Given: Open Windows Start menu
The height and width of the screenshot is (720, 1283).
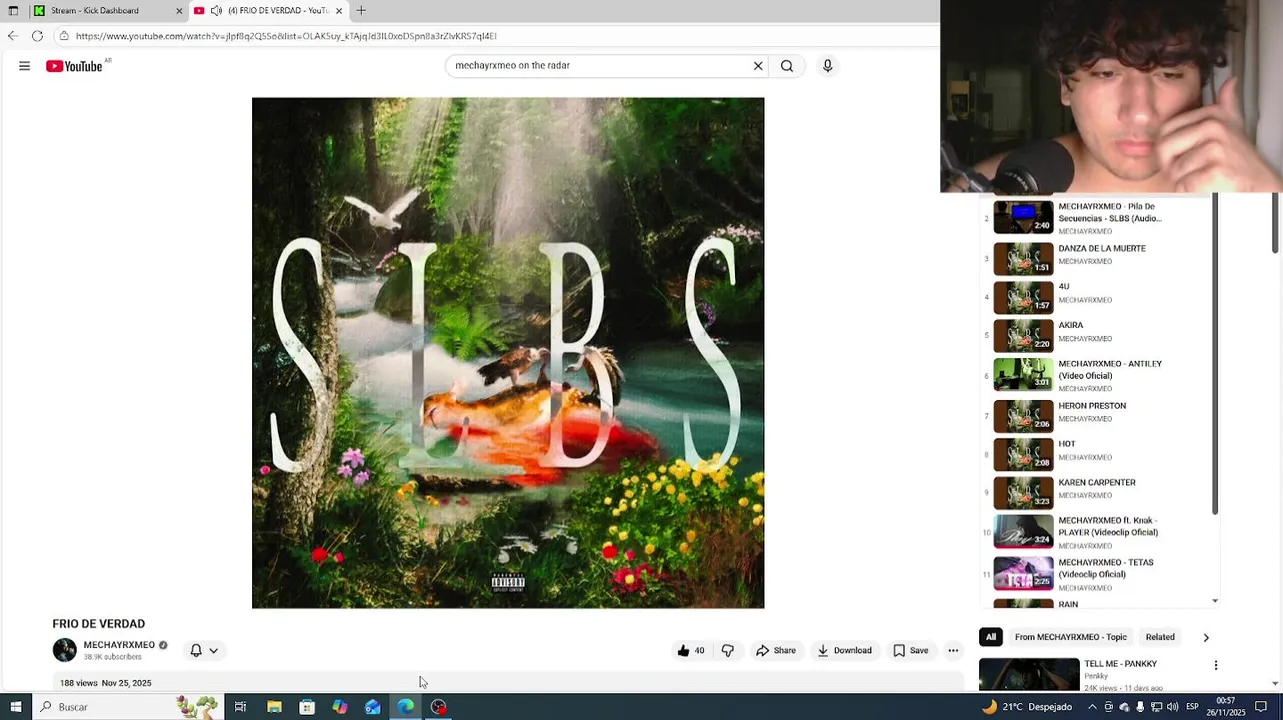Looking at the screenshot, I should 15,707.
